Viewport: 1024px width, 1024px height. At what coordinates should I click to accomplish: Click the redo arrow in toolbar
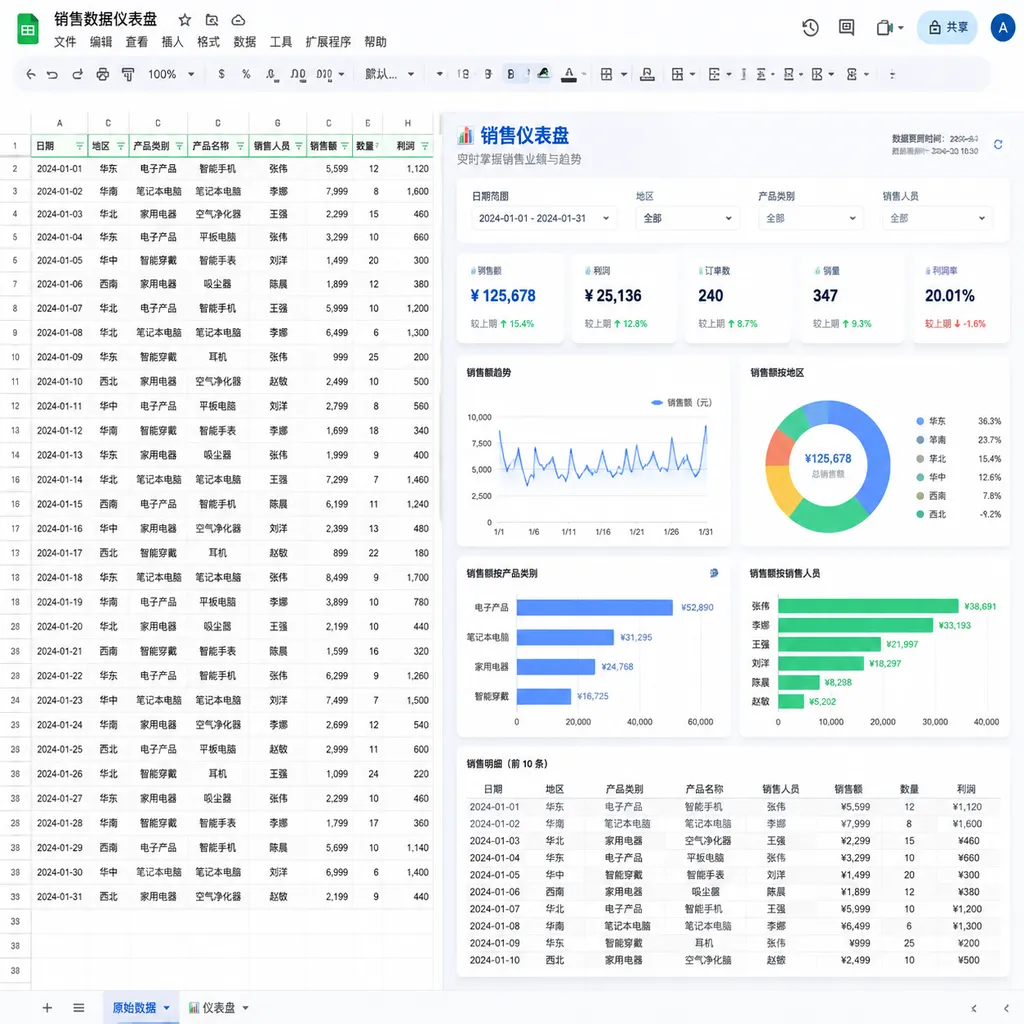[77, 74]
